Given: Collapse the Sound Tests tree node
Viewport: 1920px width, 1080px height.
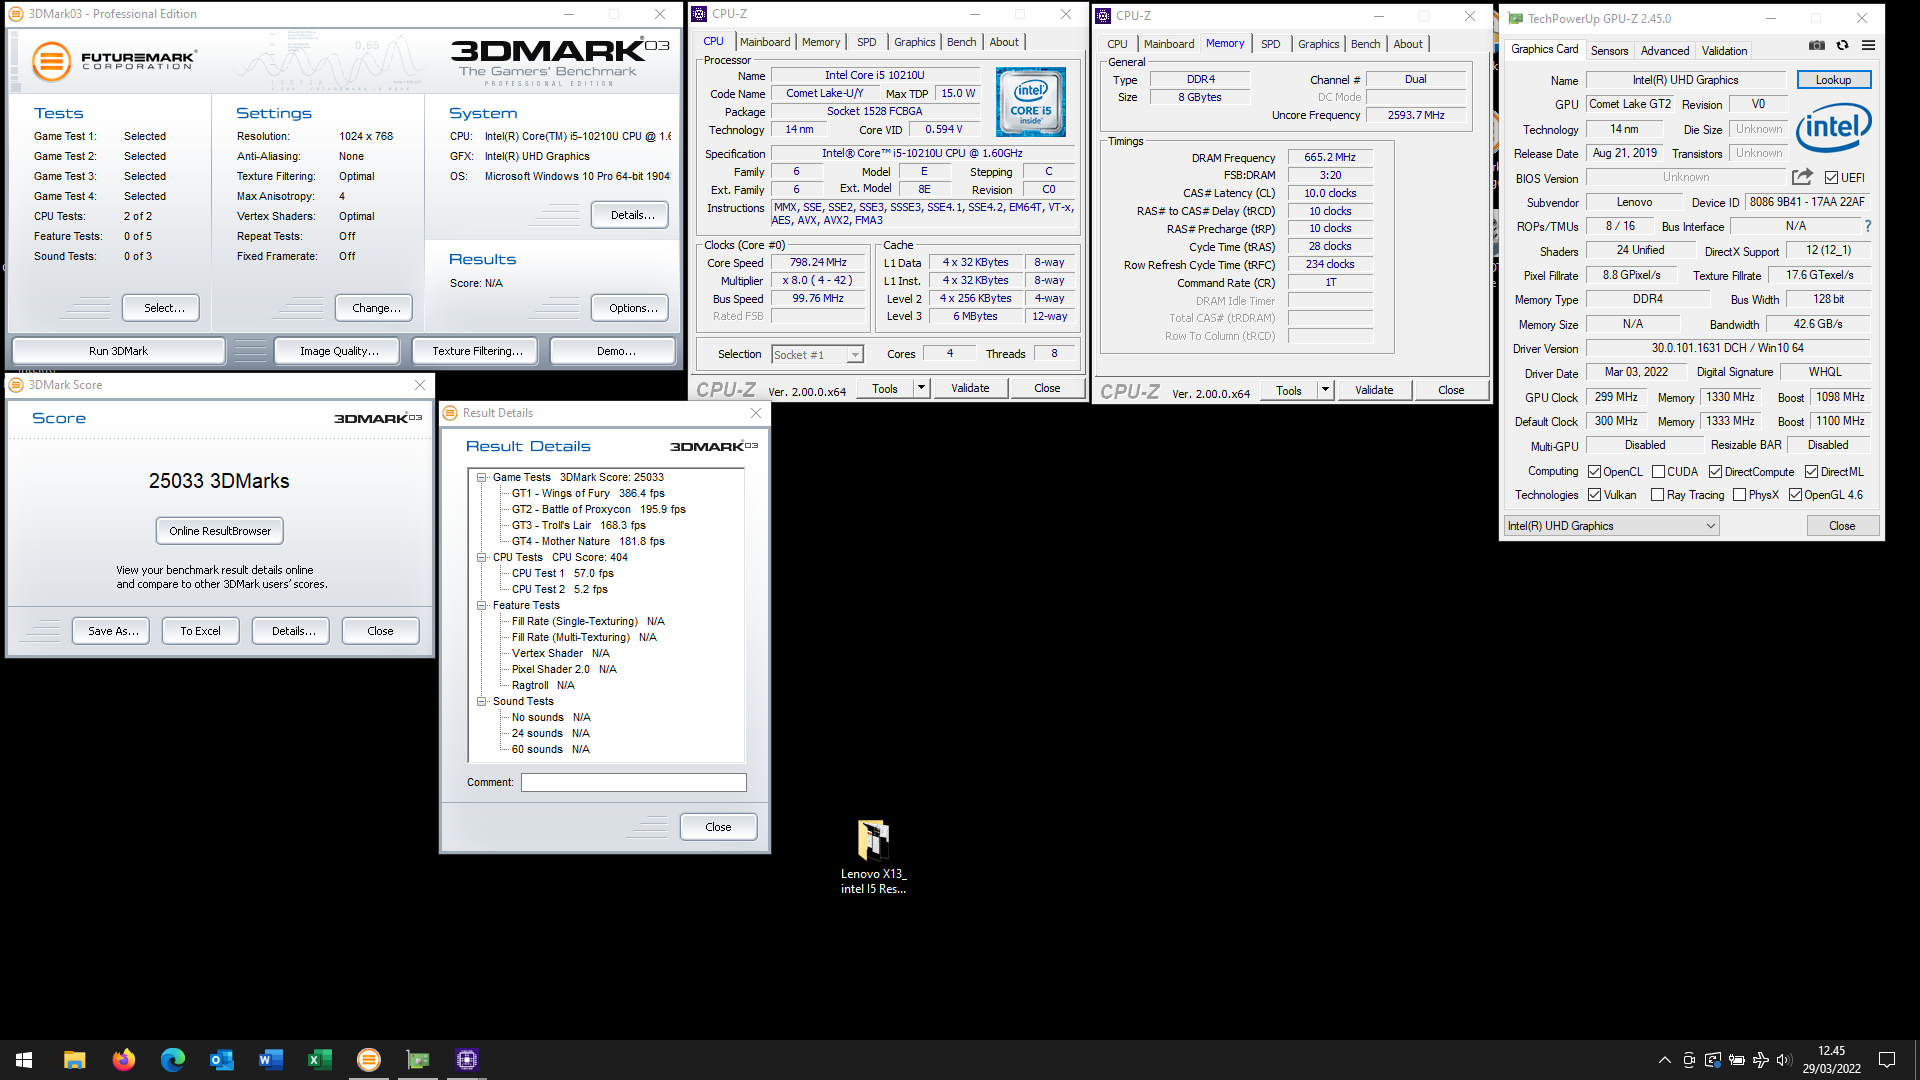Looking at the screenshot, I should click(x=481, y=702).
